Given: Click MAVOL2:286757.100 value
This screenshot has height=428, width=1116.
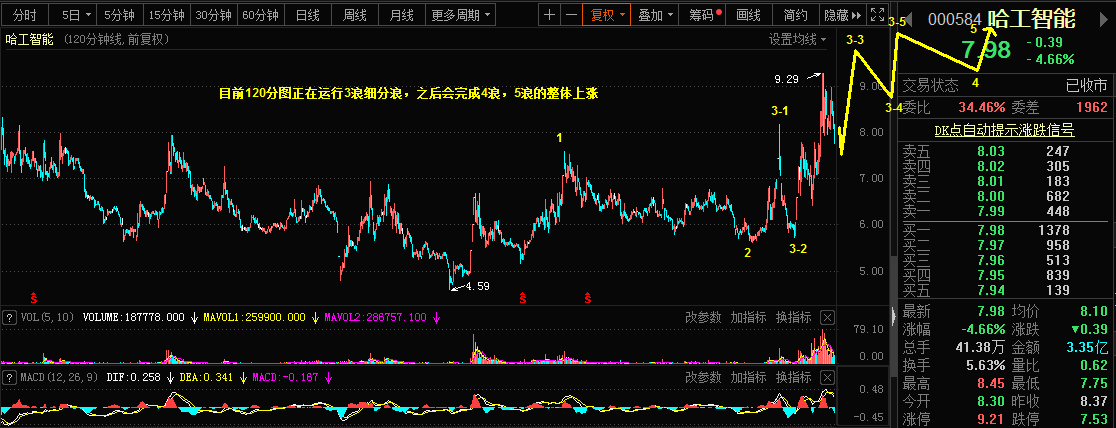Looking at the screenshot, I should tap(376, 318).
